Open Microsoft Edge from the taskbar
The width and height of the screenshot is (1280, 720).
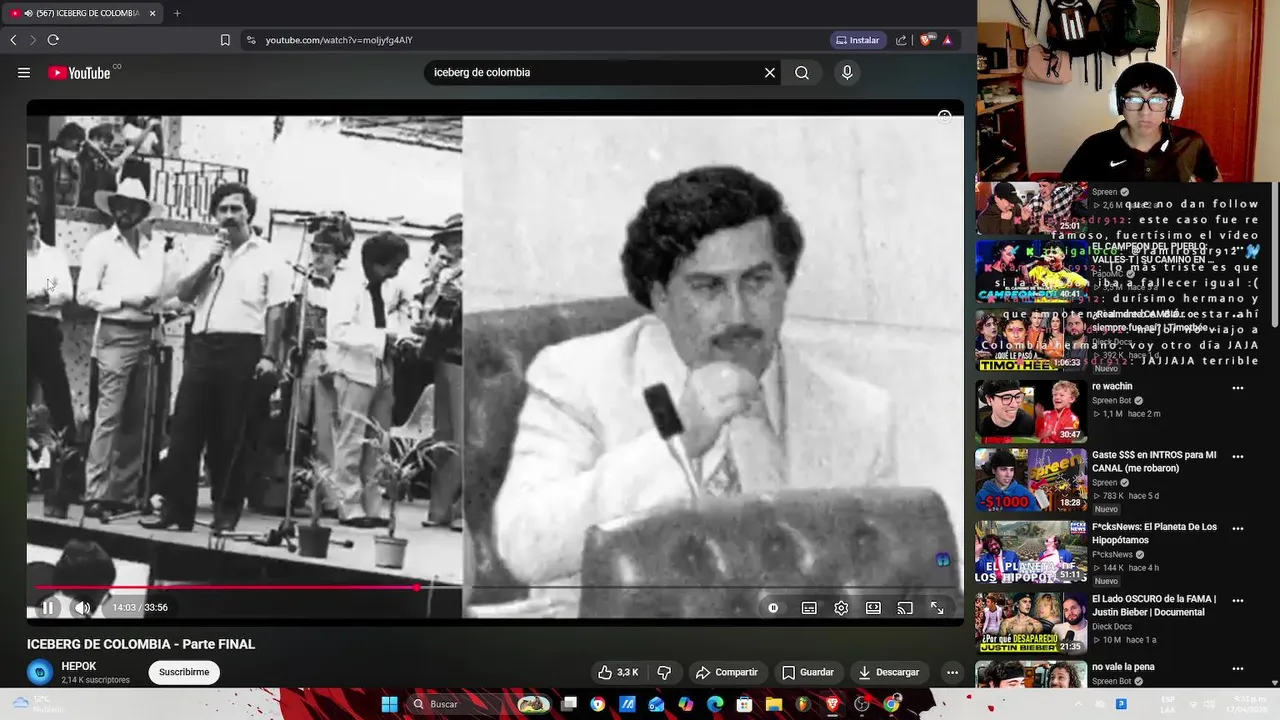coord(715,704)
